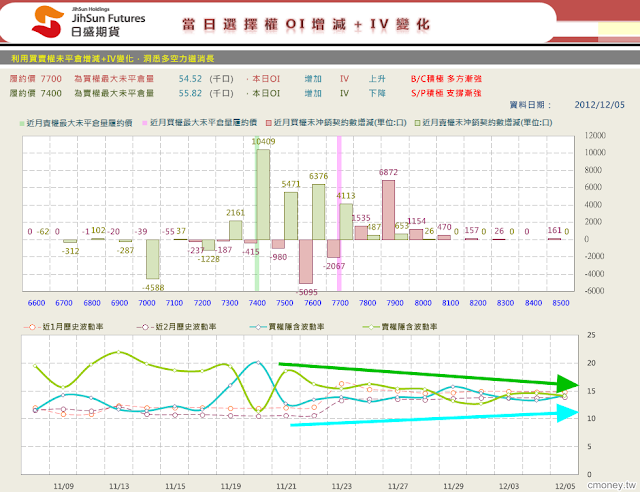This screenshot has height=492, width=640.
Task: Click the pink legend swatch for 近月買權最大未平倉量履約價
Action: pos(144,123)
